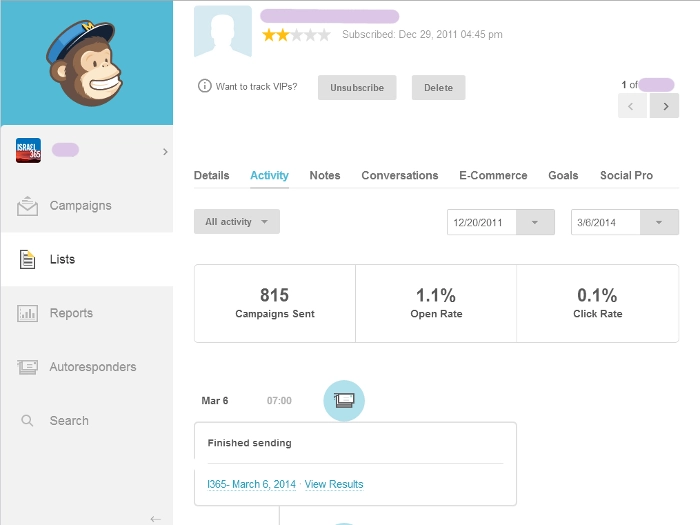Open the I365- March 6, 2014 campaign link

coord(251,484)
